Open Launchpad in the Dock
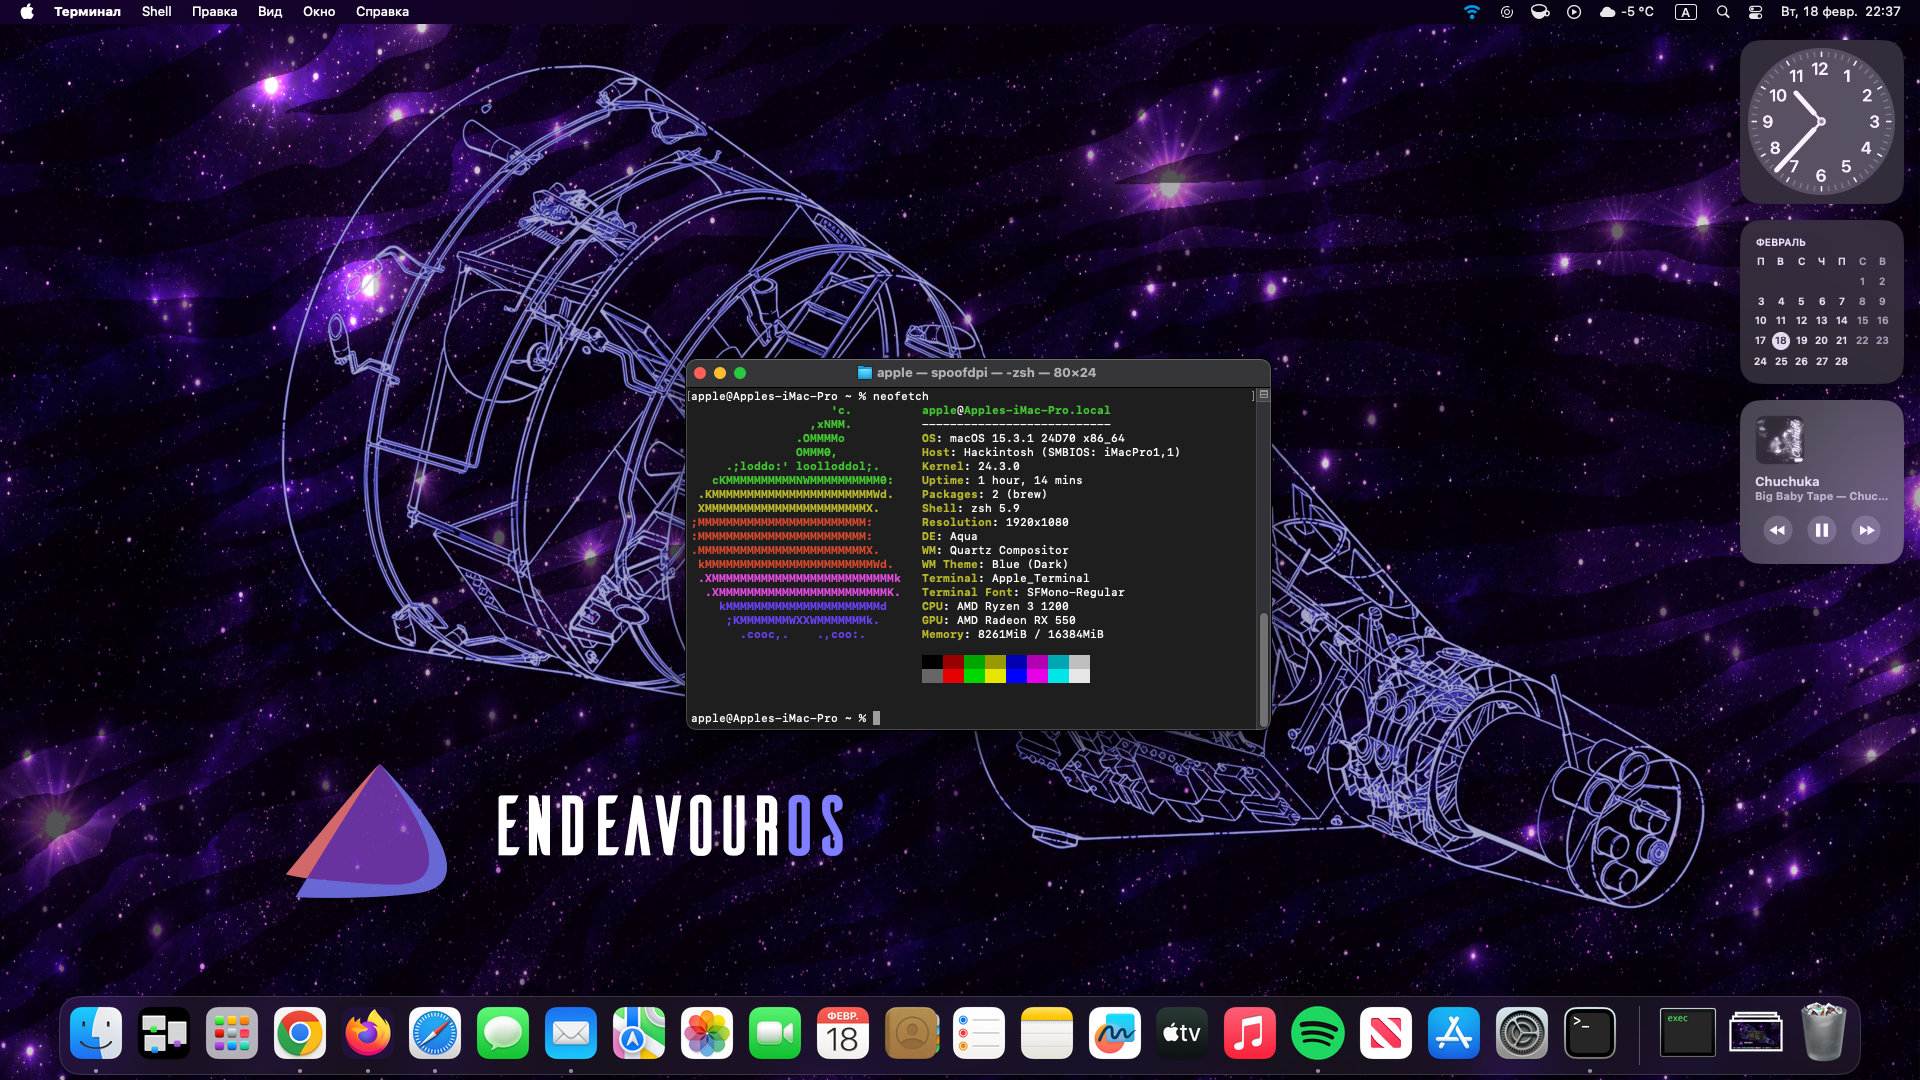Viewport: 1920px width, 1080px height. click(x=232, y=1033)
